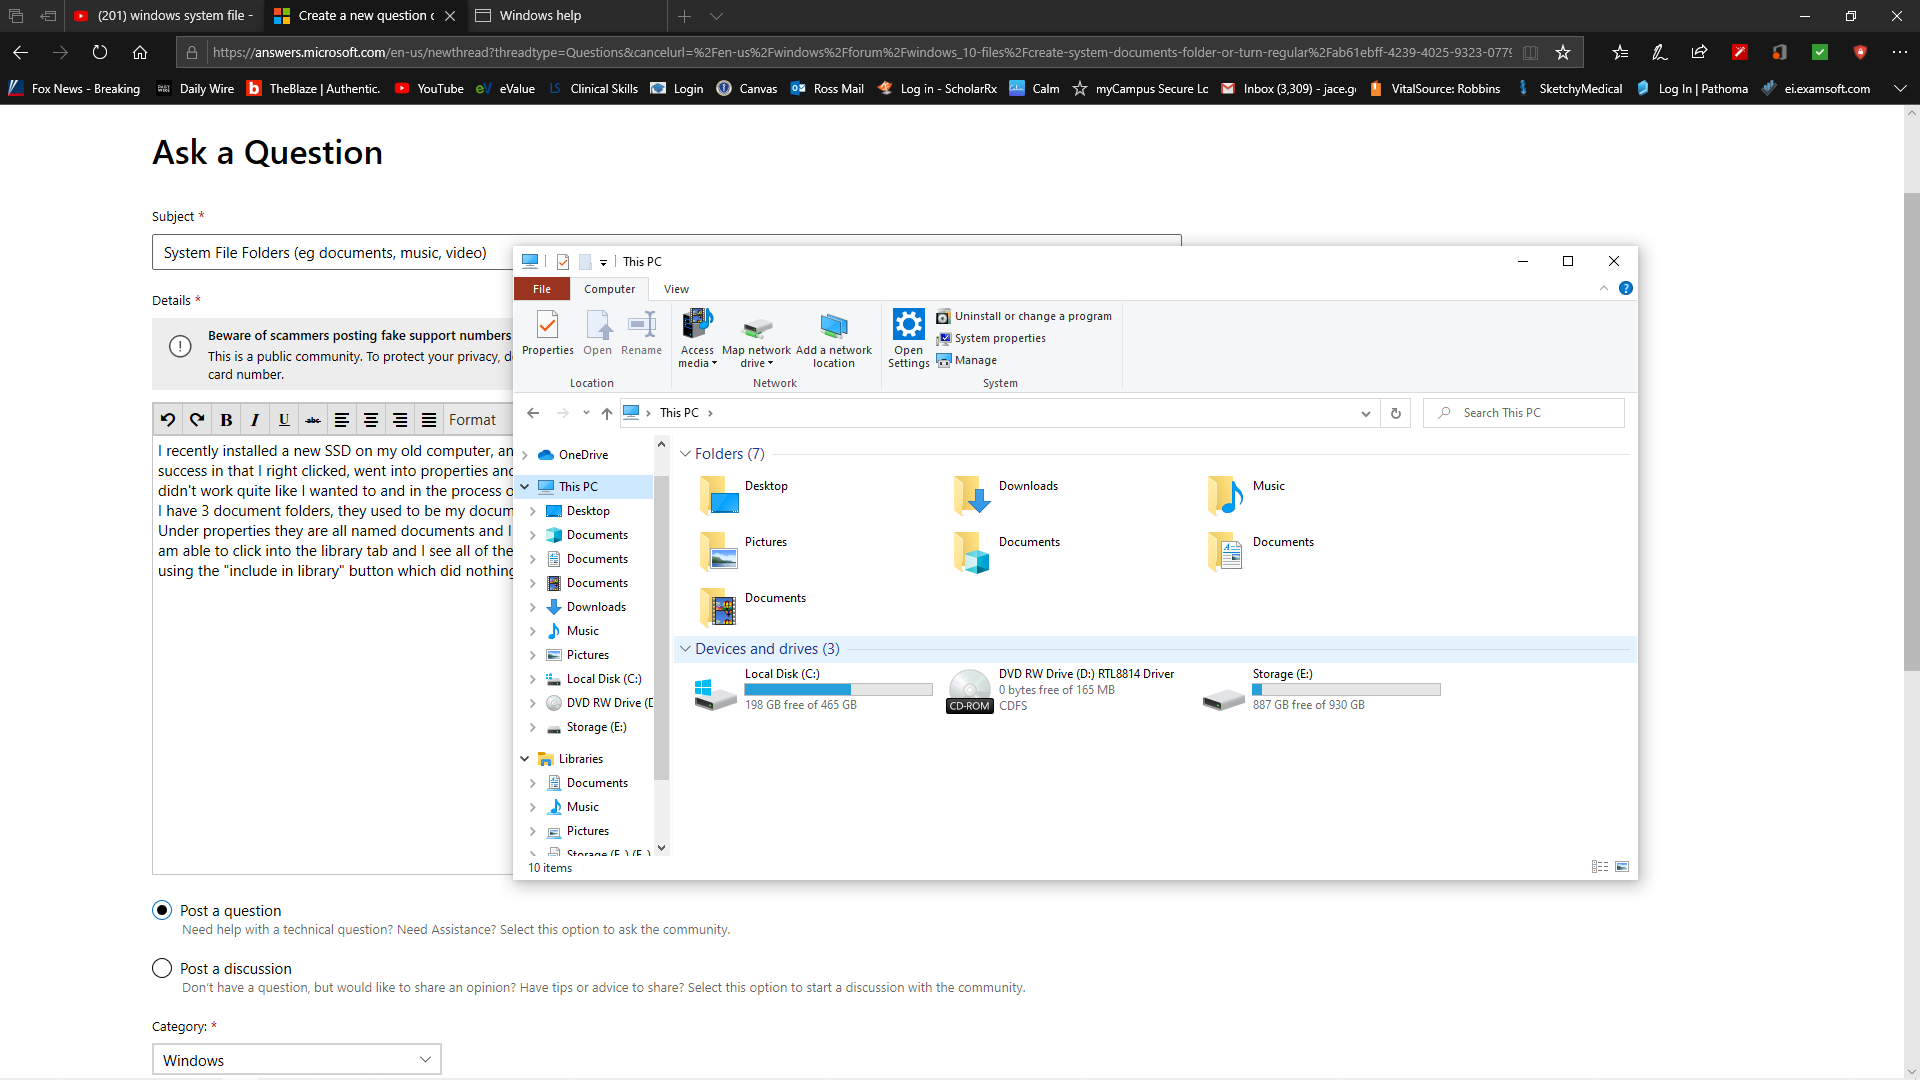Switch to View ribbon tab
The image size is (1920, 1080).
click(676, 289)
